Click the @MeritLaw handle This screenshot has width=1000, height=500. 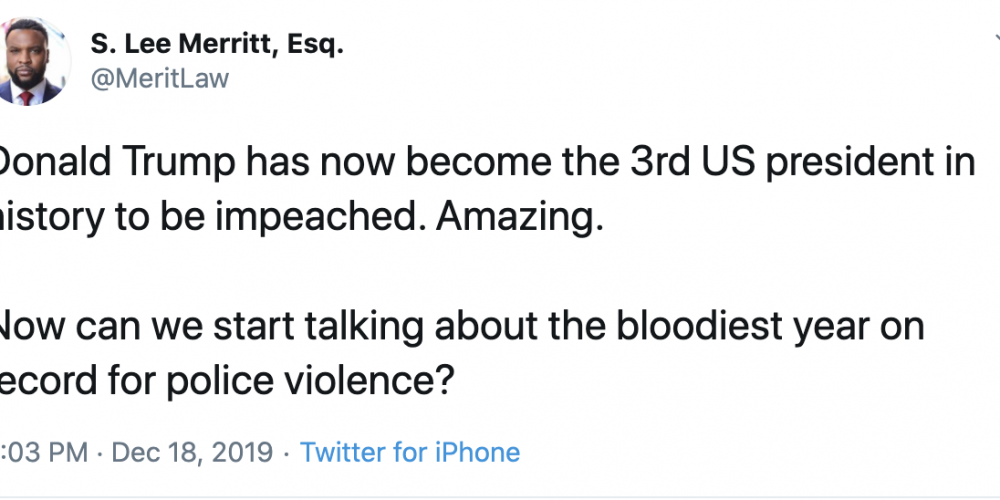(159, 78)
